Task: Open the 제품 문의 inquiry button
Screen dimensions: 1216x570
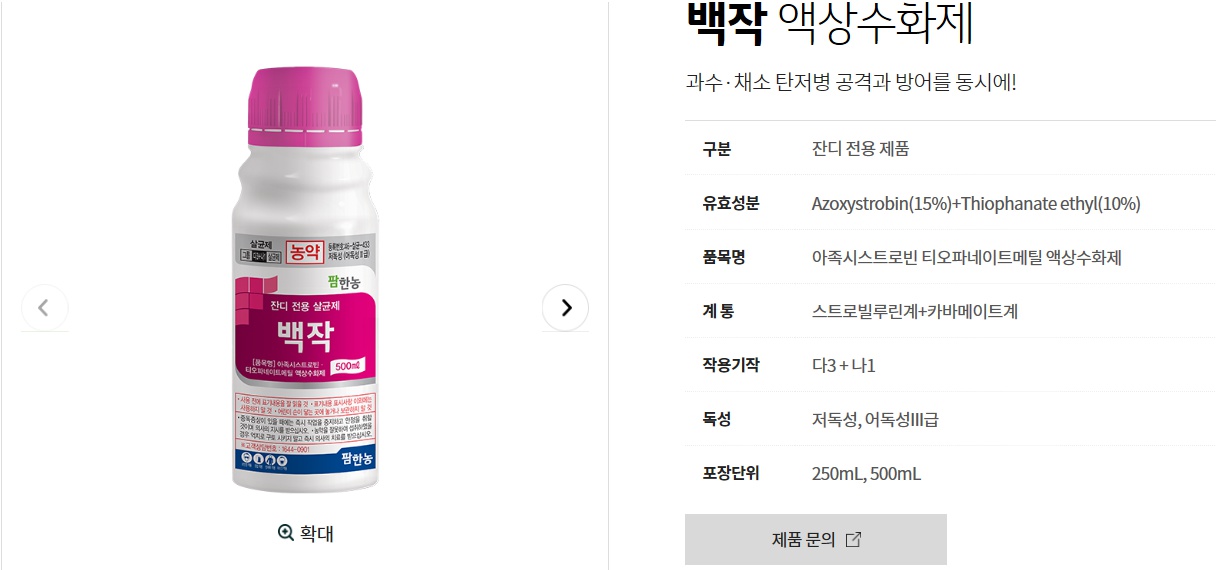Action: (816, 539)
